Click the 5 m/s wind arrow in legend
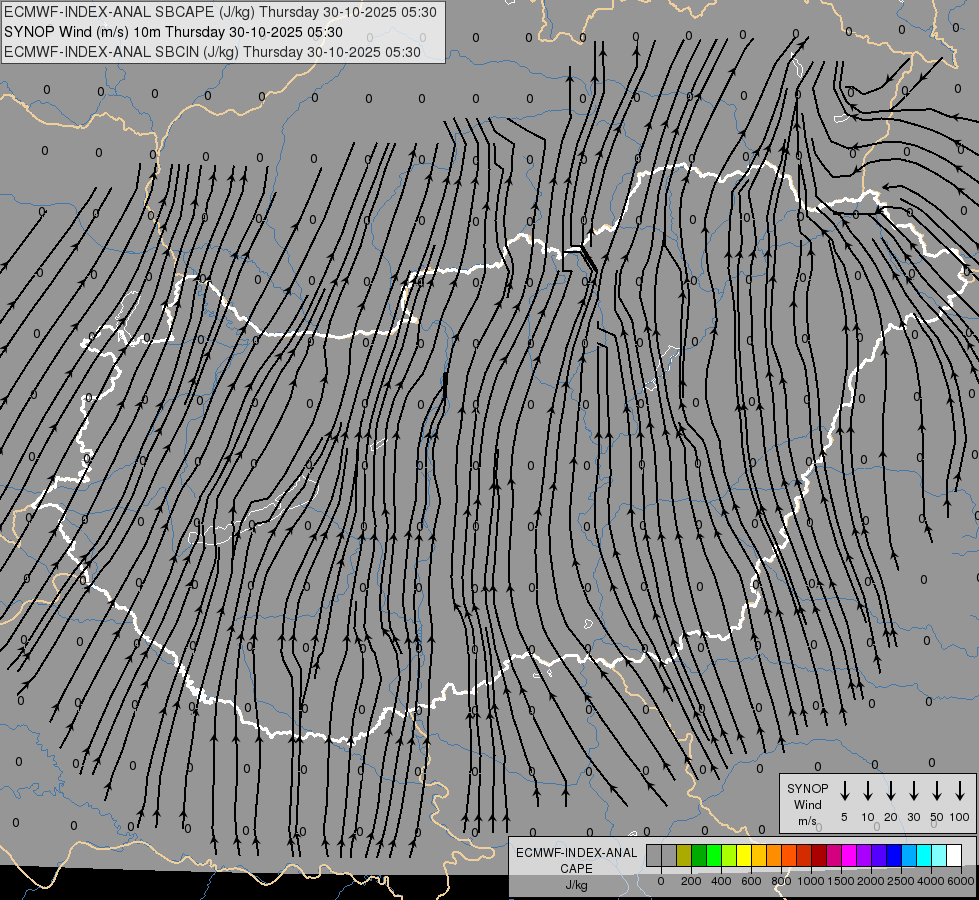The image size is (979, 900). tap(844, 791)
